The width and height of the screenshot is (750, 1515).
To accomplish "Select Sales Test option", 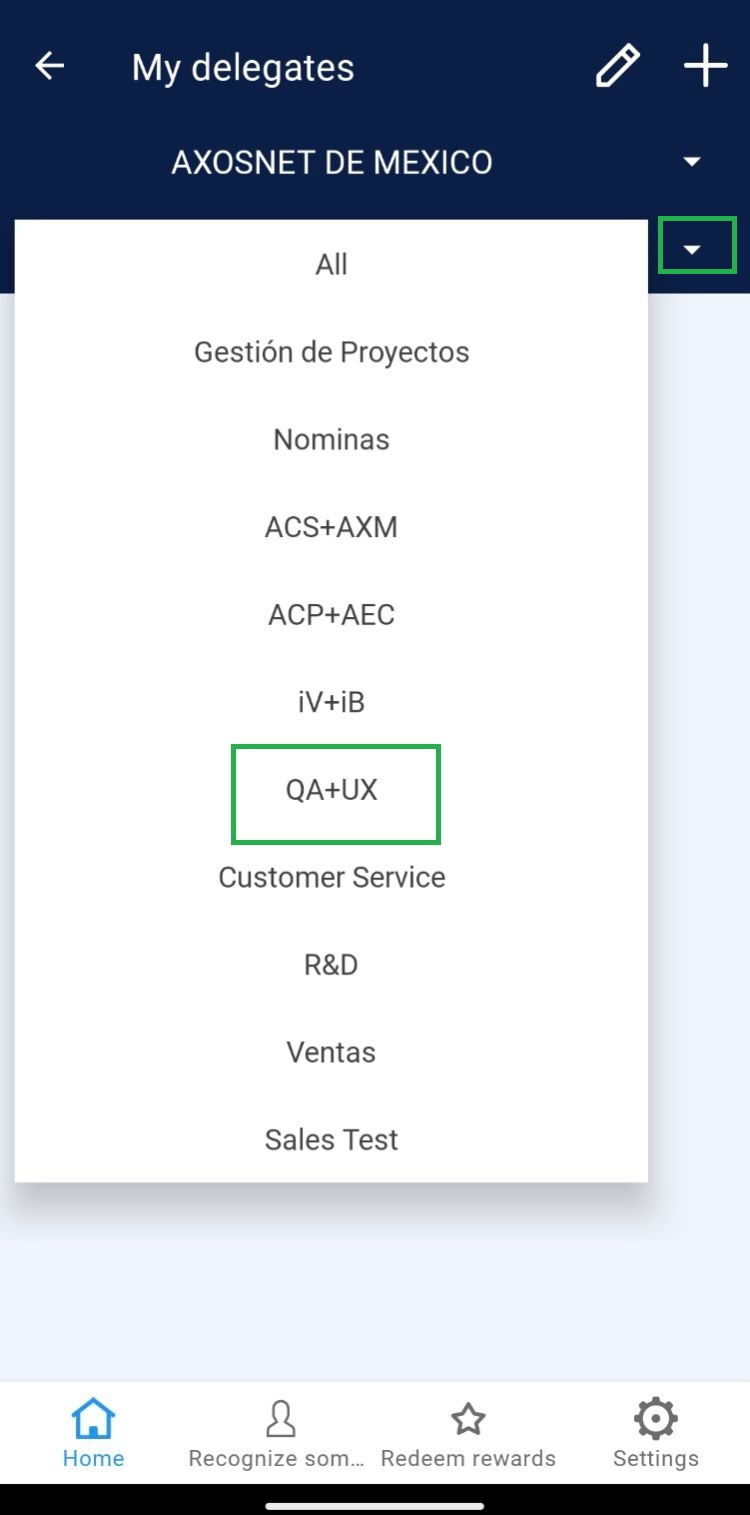I will (331, 1140).
